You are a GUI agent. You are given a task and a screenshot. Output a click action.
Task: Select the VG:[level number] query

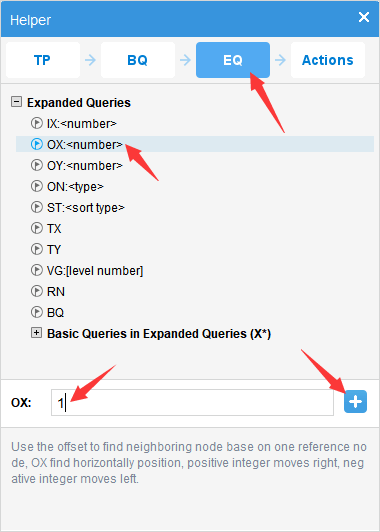click(x=95, y=271)
